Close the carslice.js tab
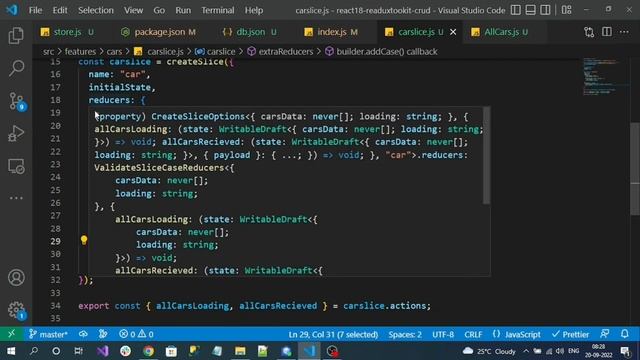640x360 pixels. (x=453, y=32)
